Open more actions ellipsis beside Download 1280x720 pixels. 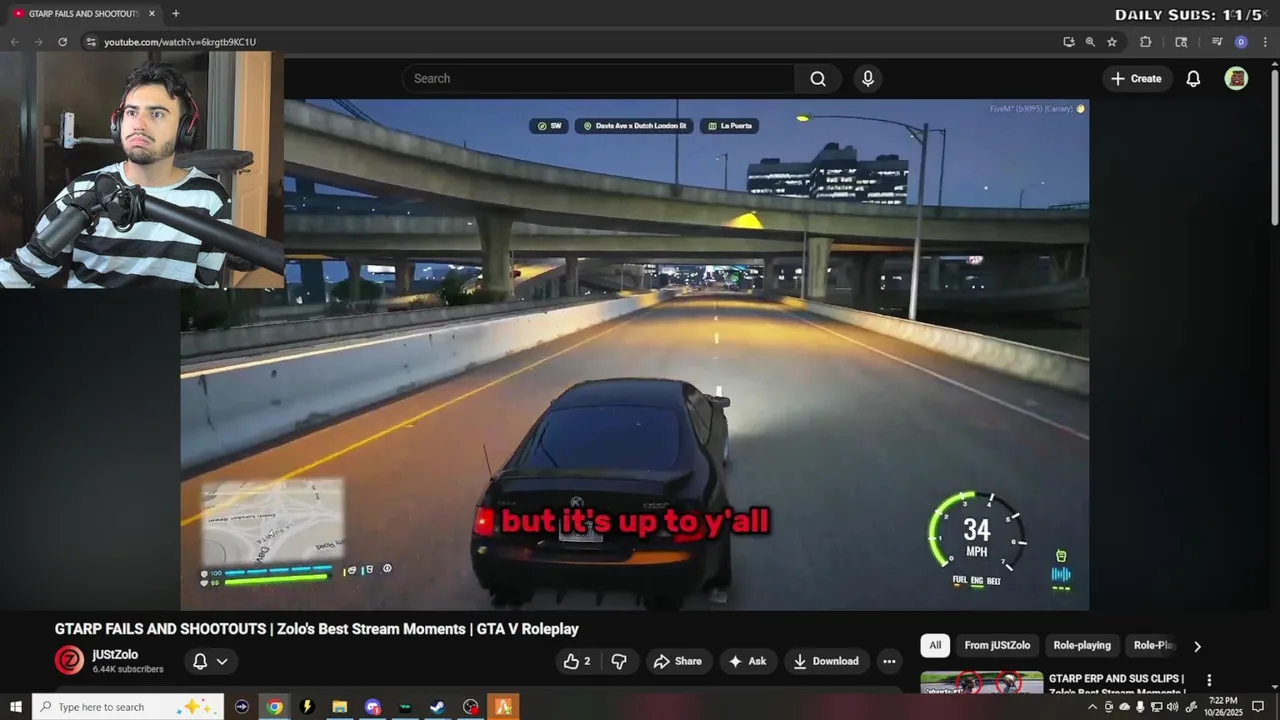click(x=889, y=661)
